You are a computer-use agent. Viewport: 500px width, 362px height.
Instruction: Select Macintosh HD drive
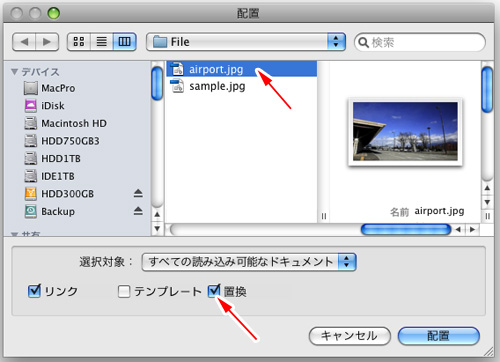(74, 124)
